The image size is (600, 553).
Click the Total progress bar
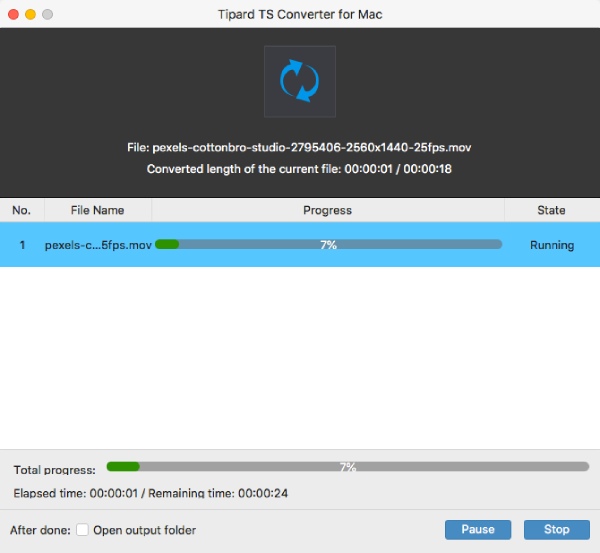click(347, 467)
